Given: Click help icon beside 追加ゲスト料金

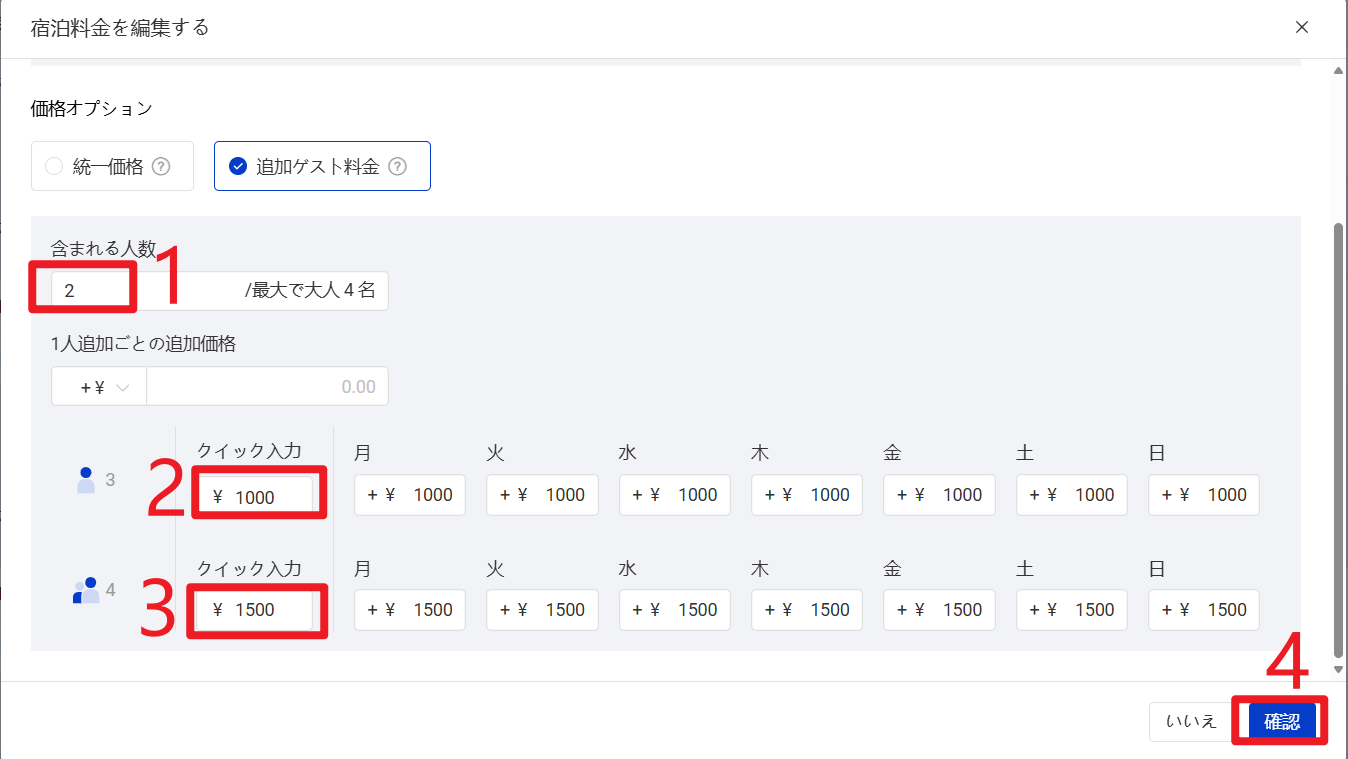Looking at the screenshot, I should 397,167.
